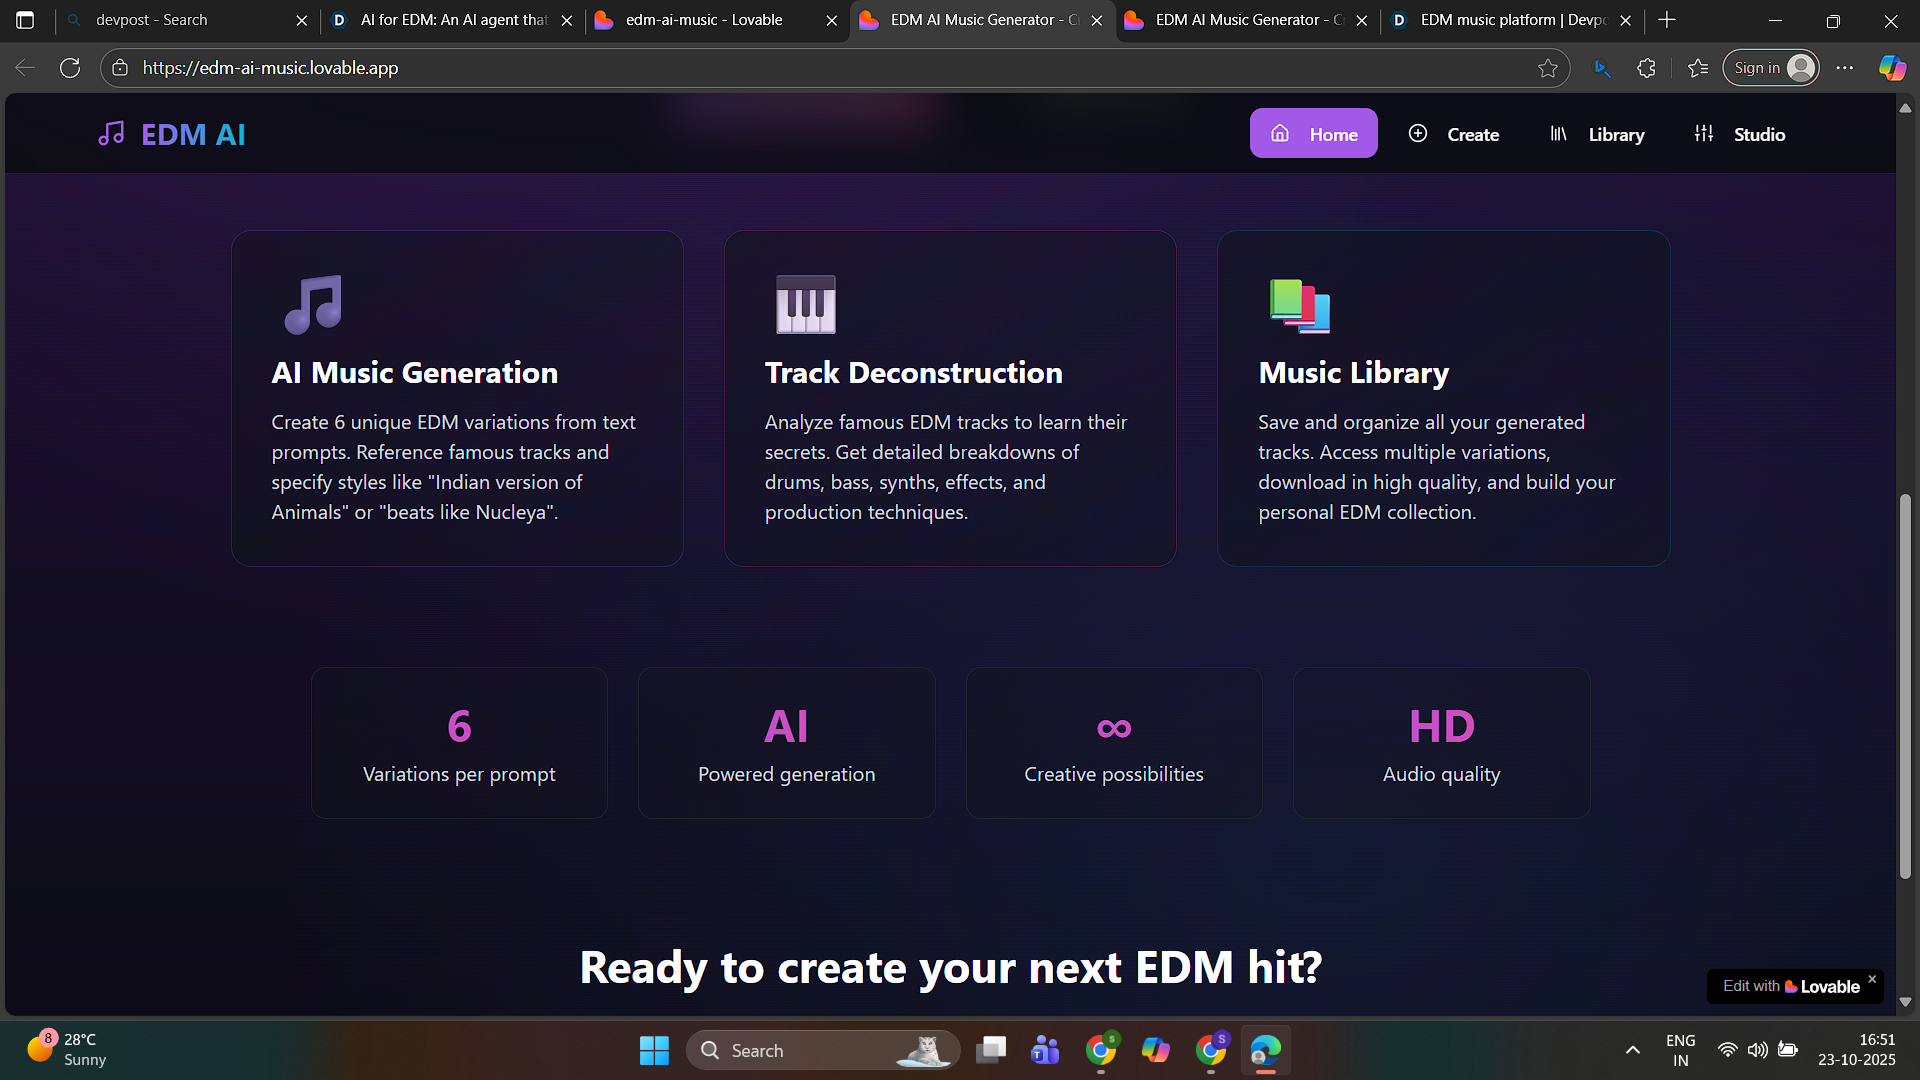1920x1080 pixels.
Task: Refresh the page using reload icon
Action: 70,68
